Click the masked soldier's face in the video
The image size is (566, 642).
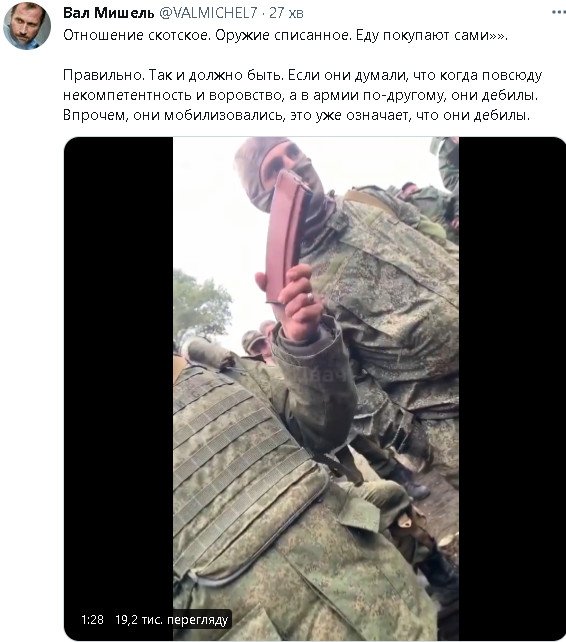click(281, 170)
